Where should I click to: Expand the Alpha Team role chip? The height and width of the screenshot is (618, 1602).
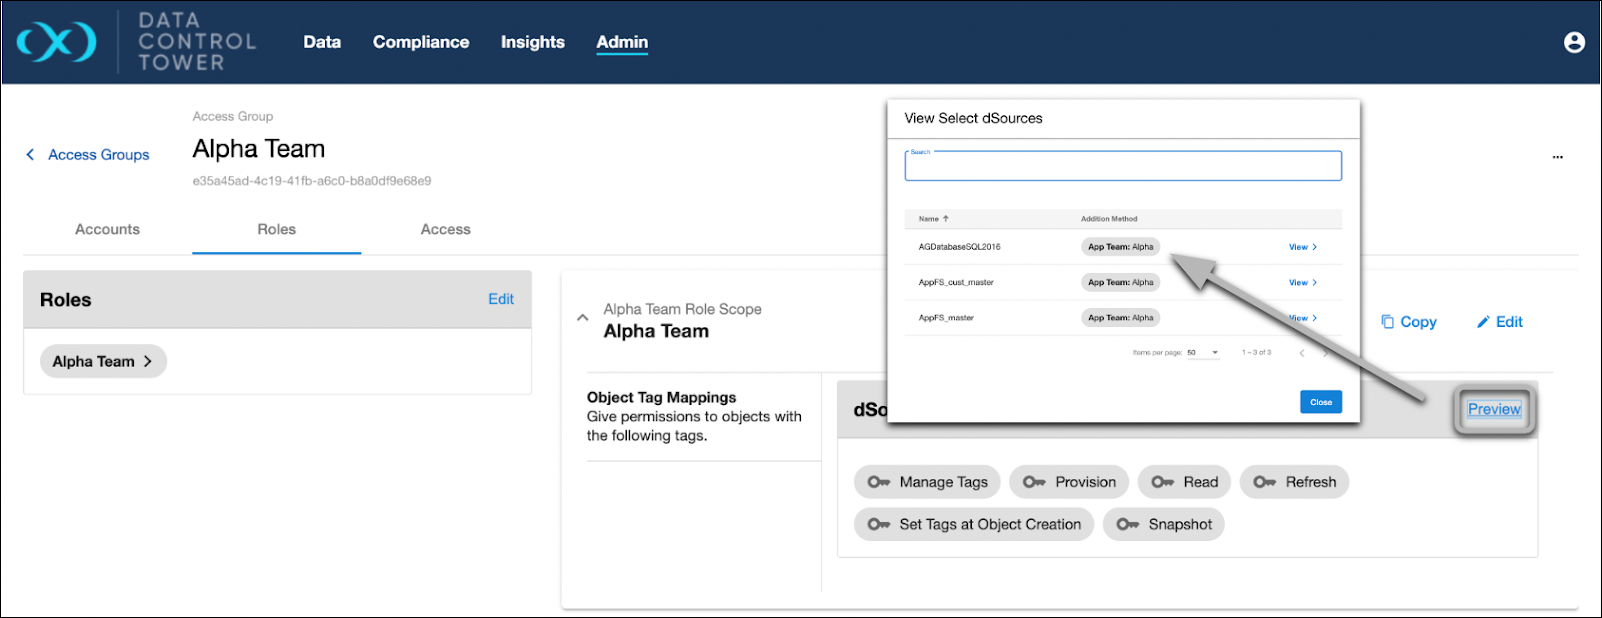103,362
